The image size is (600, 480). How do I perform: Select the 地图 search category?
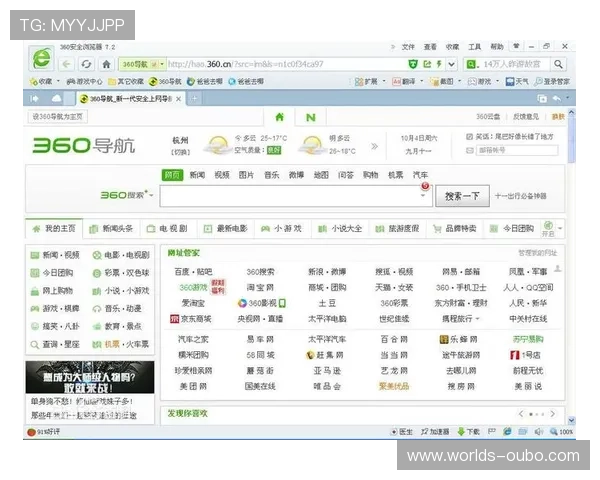(x=321, y=175)
